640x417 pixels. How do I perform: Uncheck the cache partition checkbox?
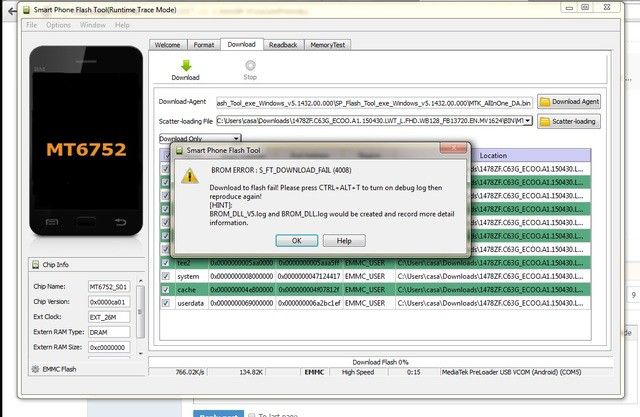(166, 290)
